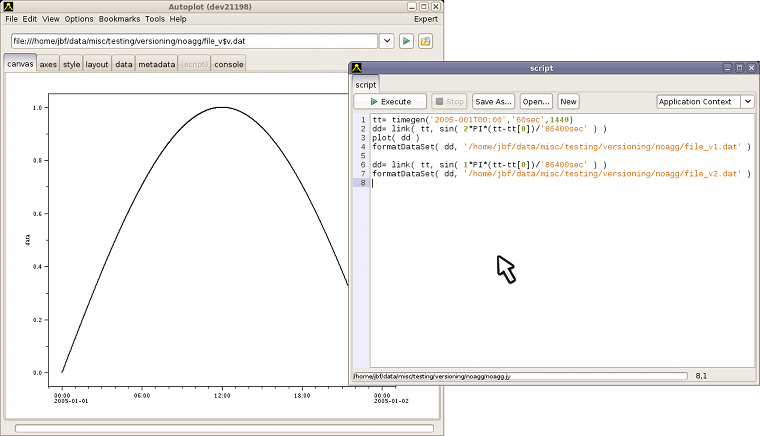Switch to the axes tab
Screen dimensions: 760x436
(48, 64)
